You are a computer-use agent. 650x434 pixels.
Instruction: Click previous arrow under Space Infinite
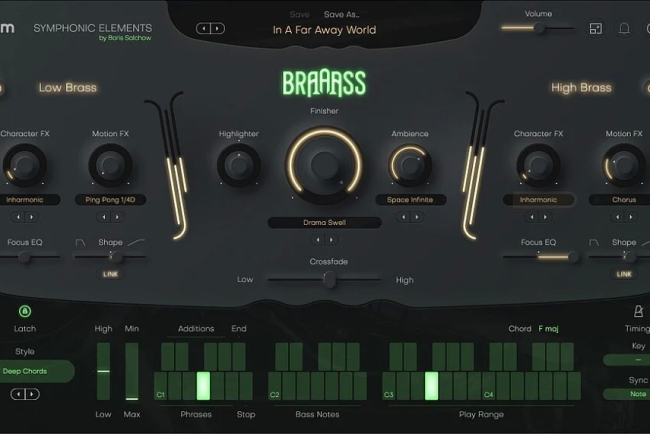click(x=403, y=217)
